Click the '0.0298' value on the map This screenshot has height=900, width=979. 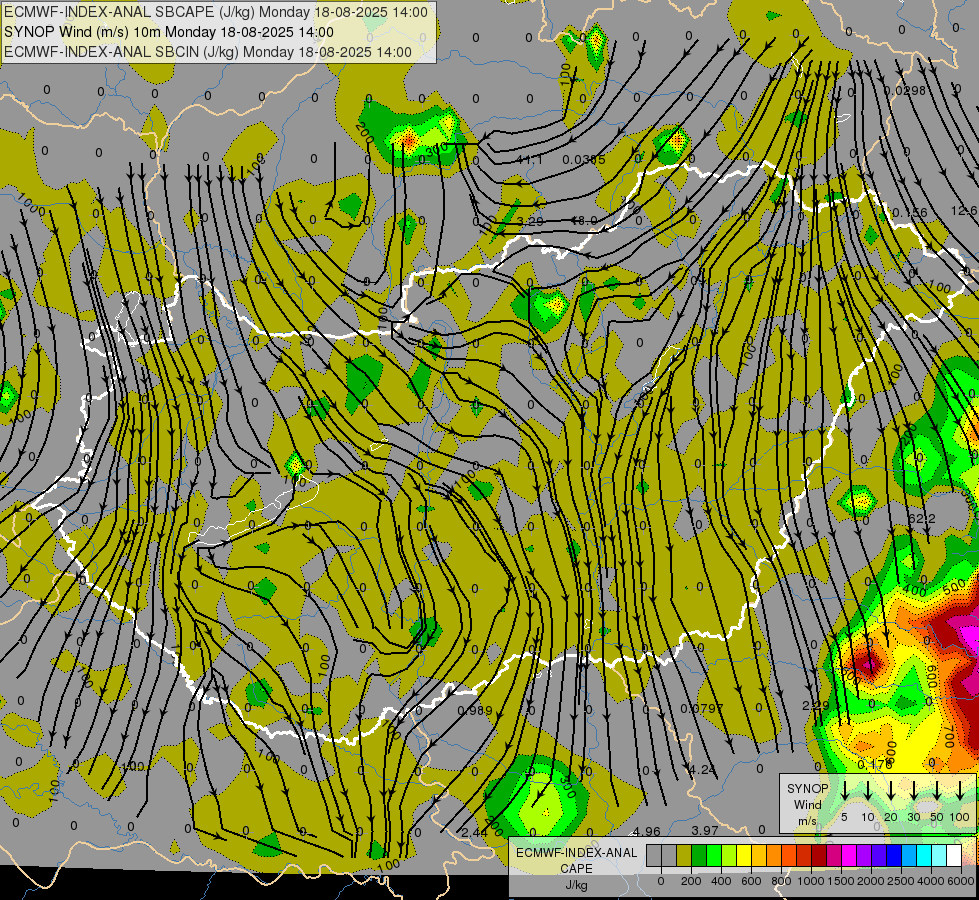tap(905, 91)
